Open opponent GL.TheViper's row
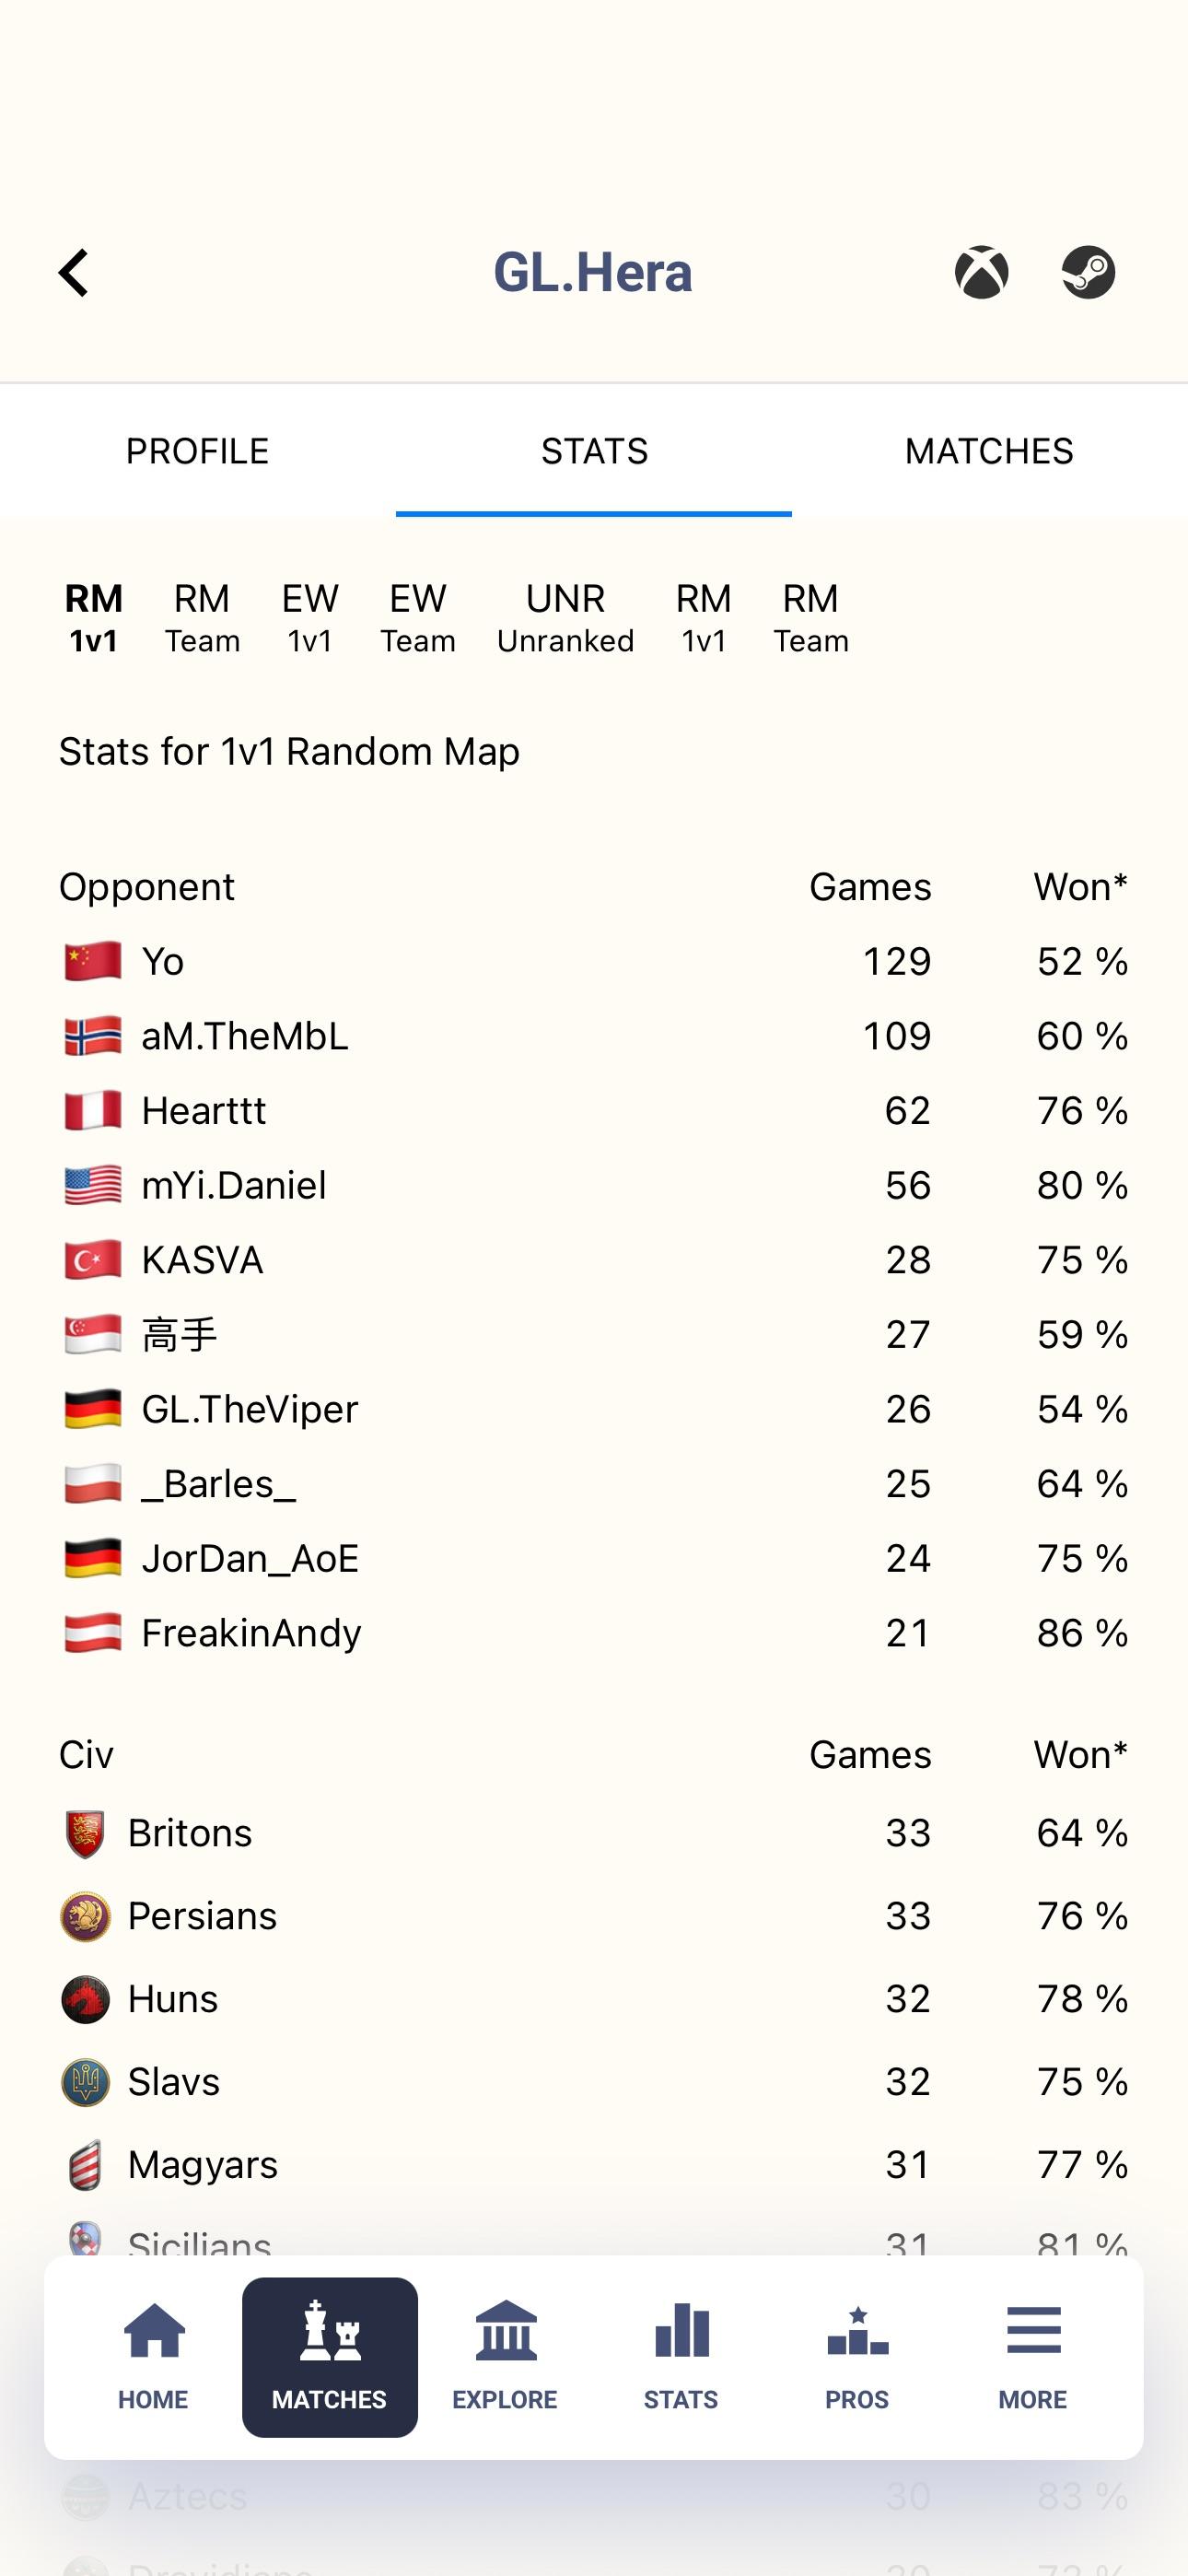 [x=250, y=1409]
